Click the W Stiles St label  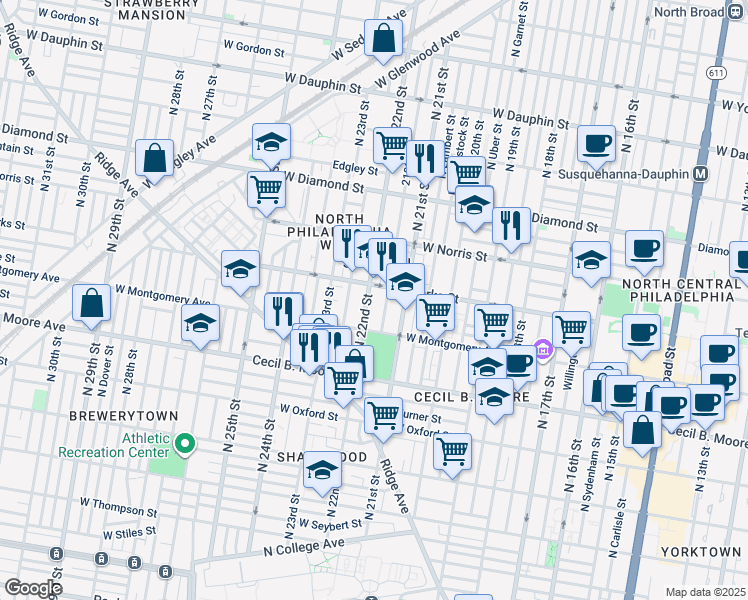tap(129, 533)
